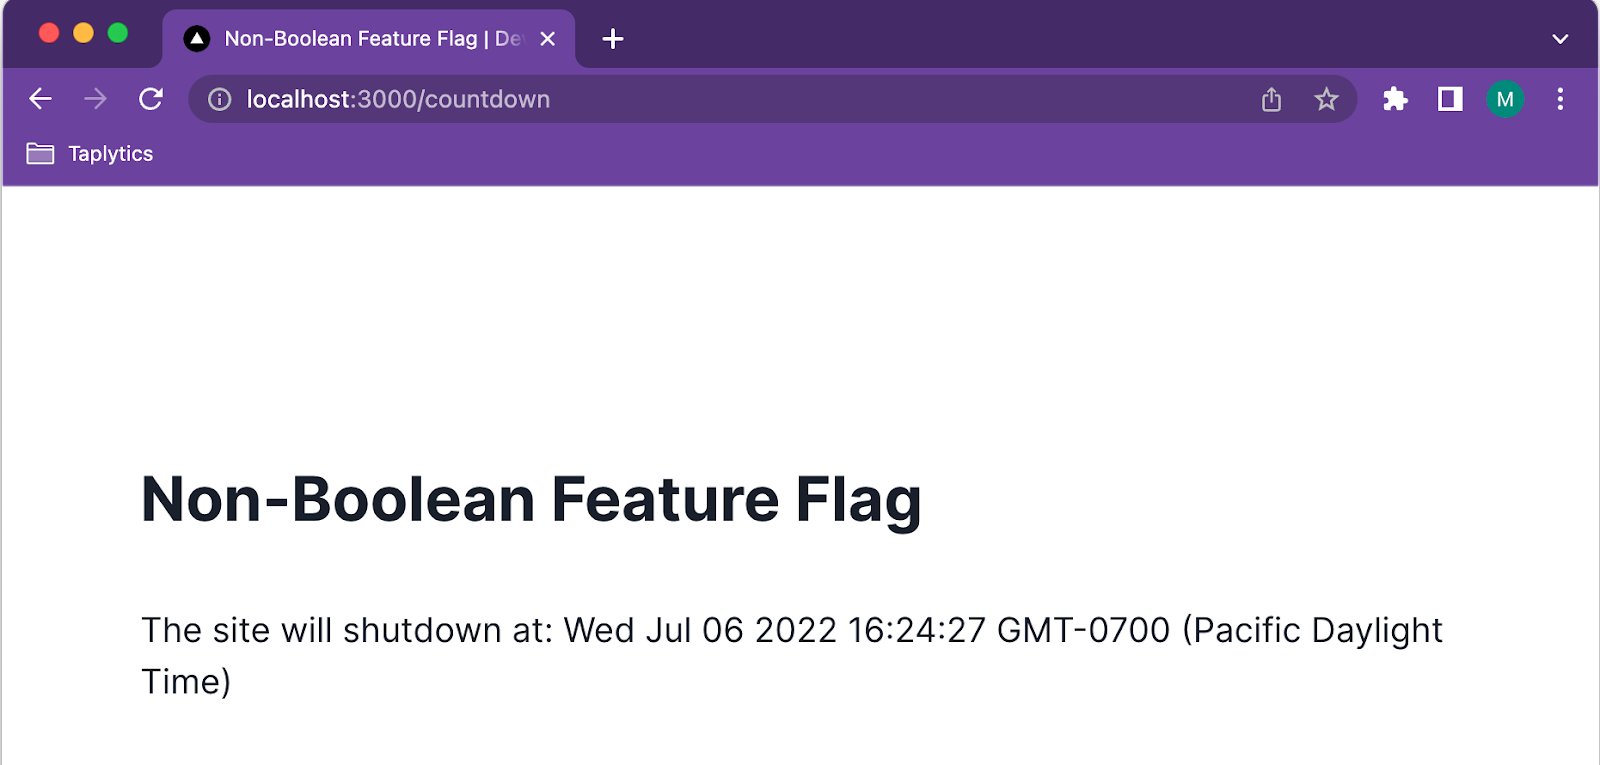This screenshot has height=765, width=1600.
Task: Open the tab search chevron at top right
Action: coord(1559,38)
